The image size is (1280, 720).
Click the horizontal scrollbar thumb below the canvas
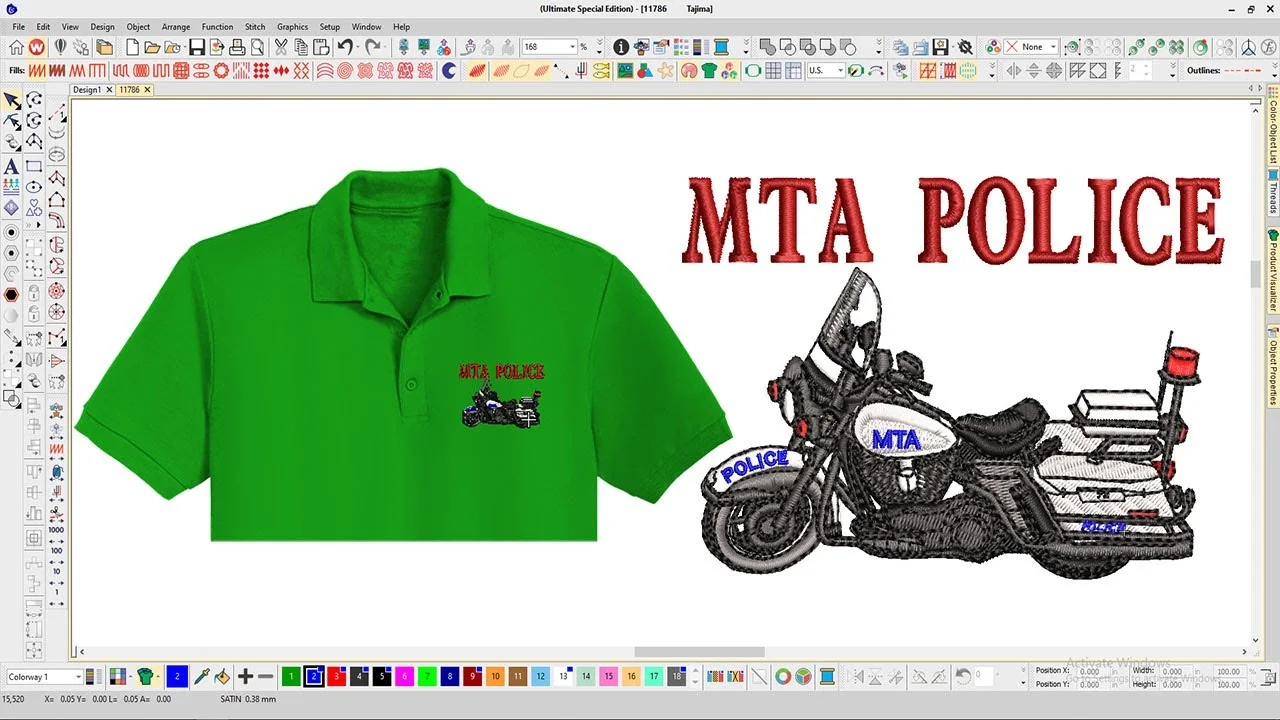point(699,652)
